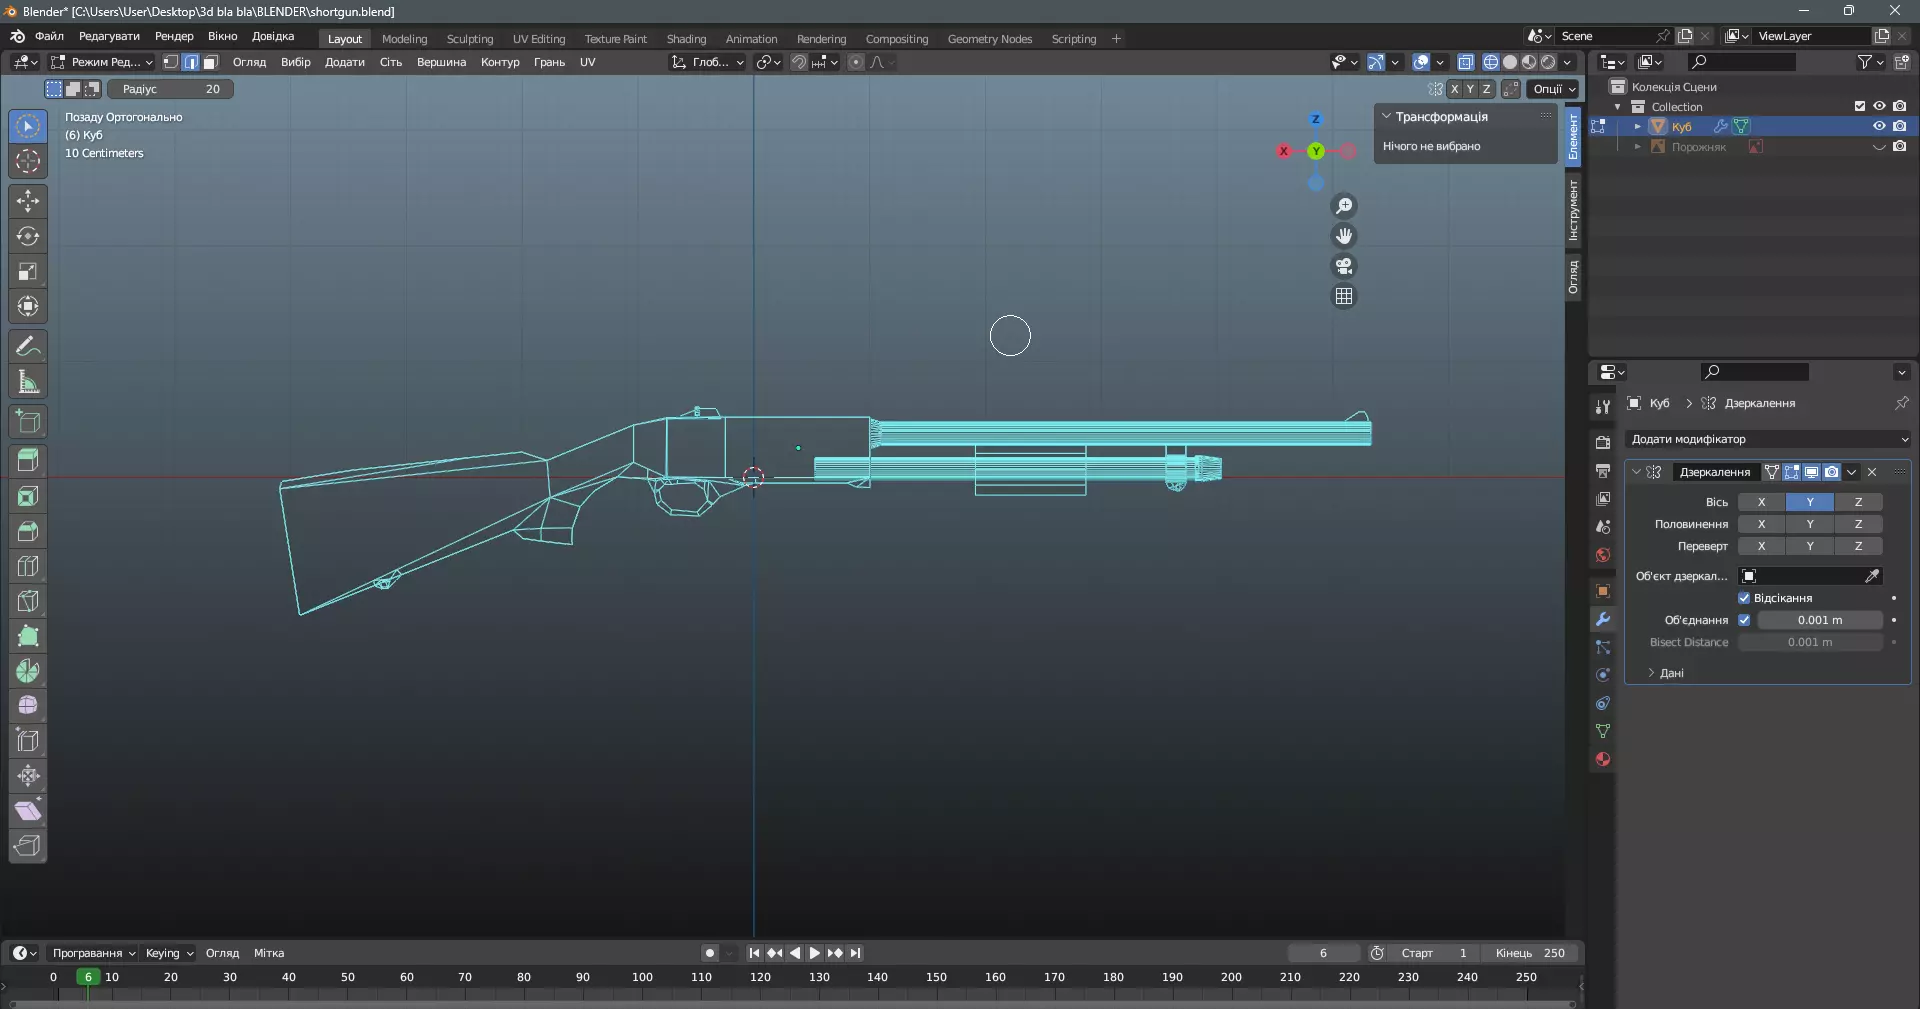Select the Cursor tool in toolbar
1920x1009 pixels.
(x=28, y=161)
